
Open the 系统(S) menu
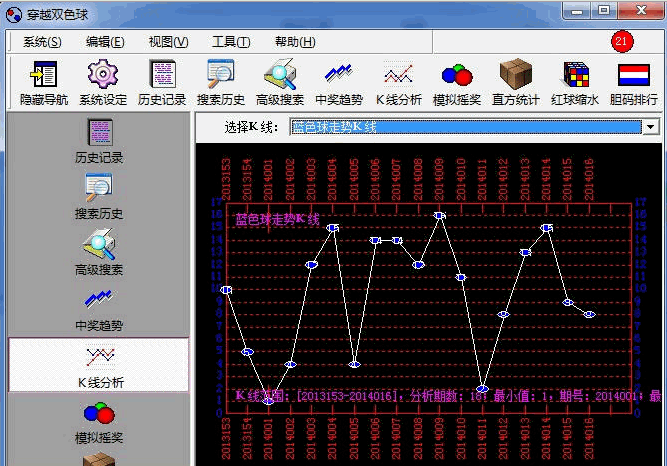coord(42,42)
